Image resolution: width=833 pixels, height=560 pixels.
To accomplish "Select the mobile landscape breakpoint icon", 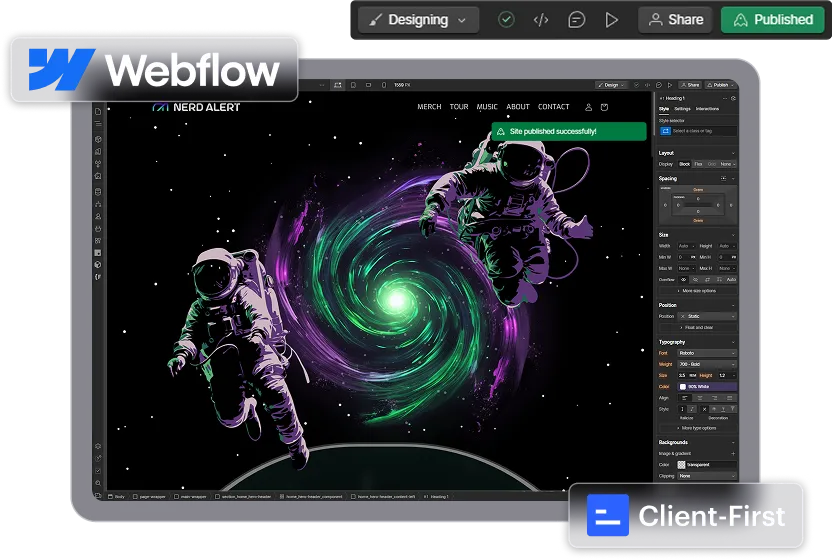I will tap(369, 85).
